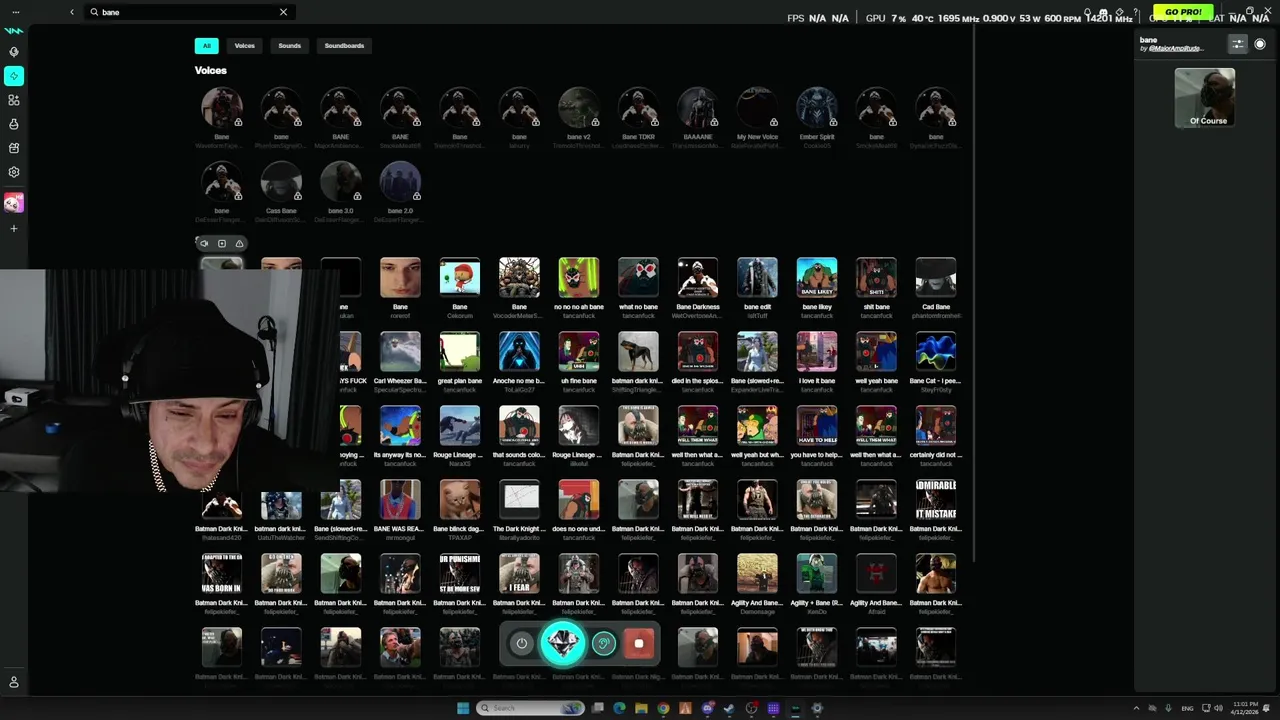Toggle the hear myself ear button
Screen dimensions: 1280x720
coord(603,644)
